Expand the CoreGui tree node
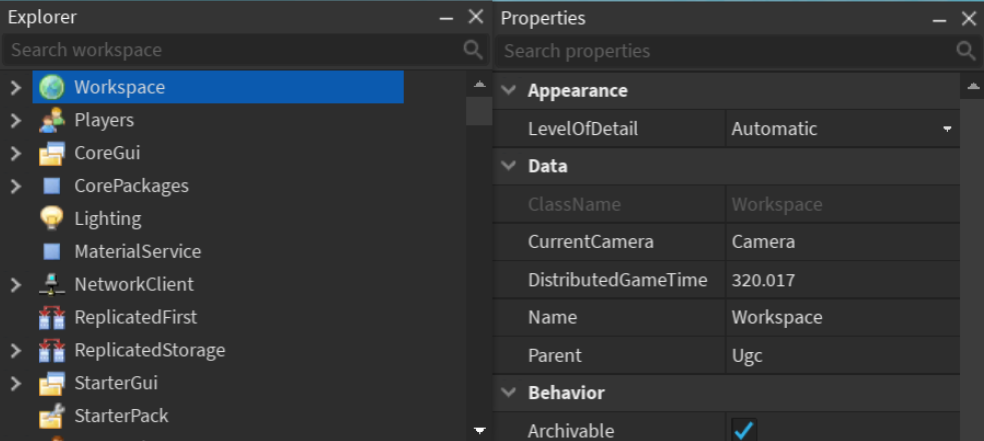984x441 pixels. coord(16,153)
